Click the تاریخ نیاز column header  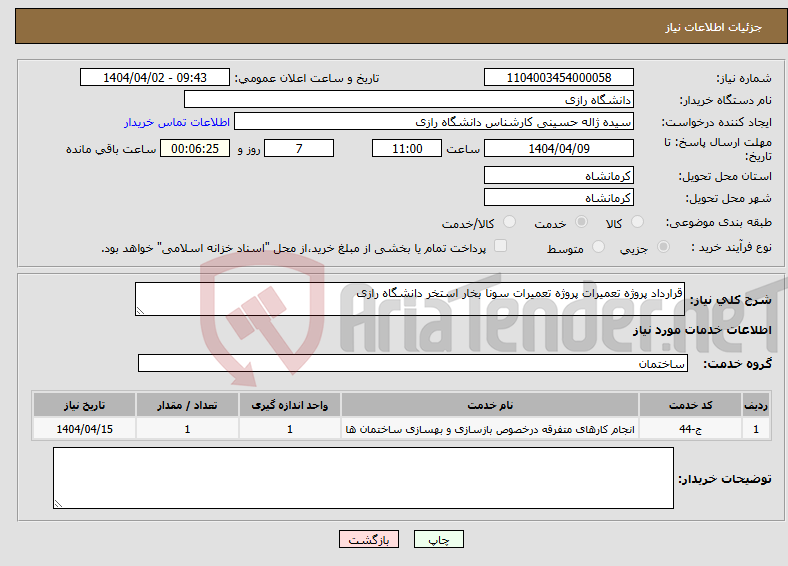[84, 405]
